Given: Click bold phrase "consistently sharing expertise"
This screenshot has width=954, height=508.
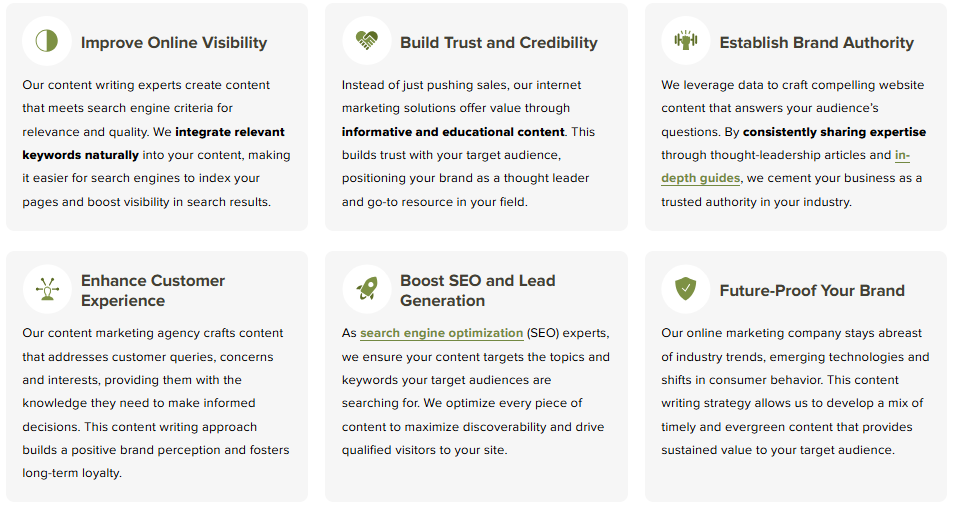Looking at the screenshot, I should click(x=834, y=132).
